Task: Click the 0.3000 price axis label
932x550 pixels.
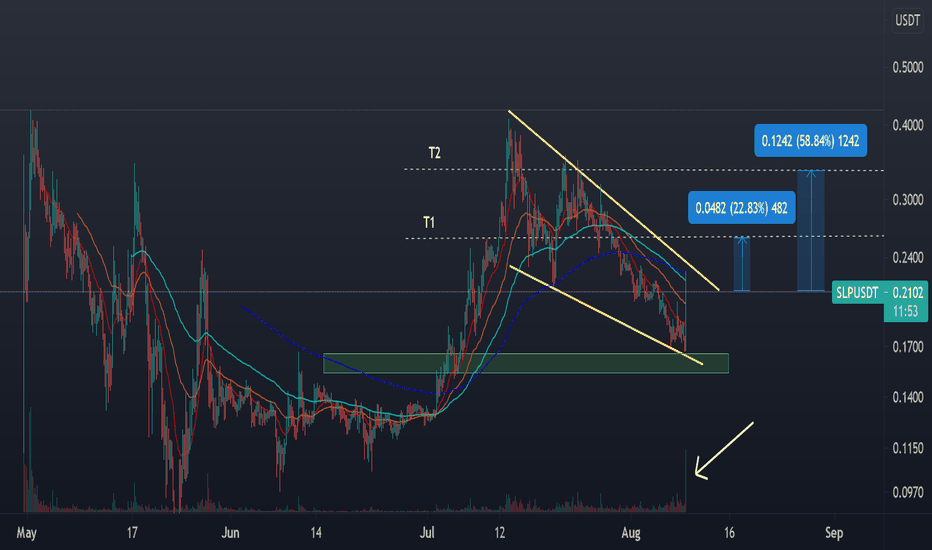Action: (x=908, y=200)
